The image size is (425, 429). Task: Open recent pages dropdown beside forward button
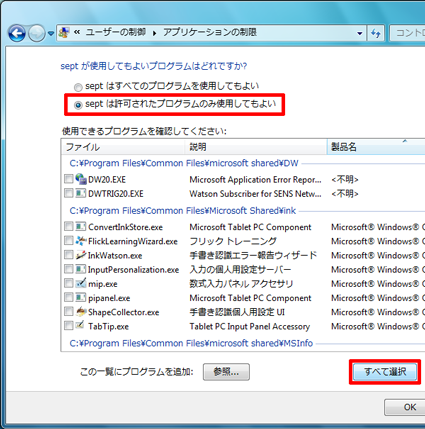click(51, 33)
